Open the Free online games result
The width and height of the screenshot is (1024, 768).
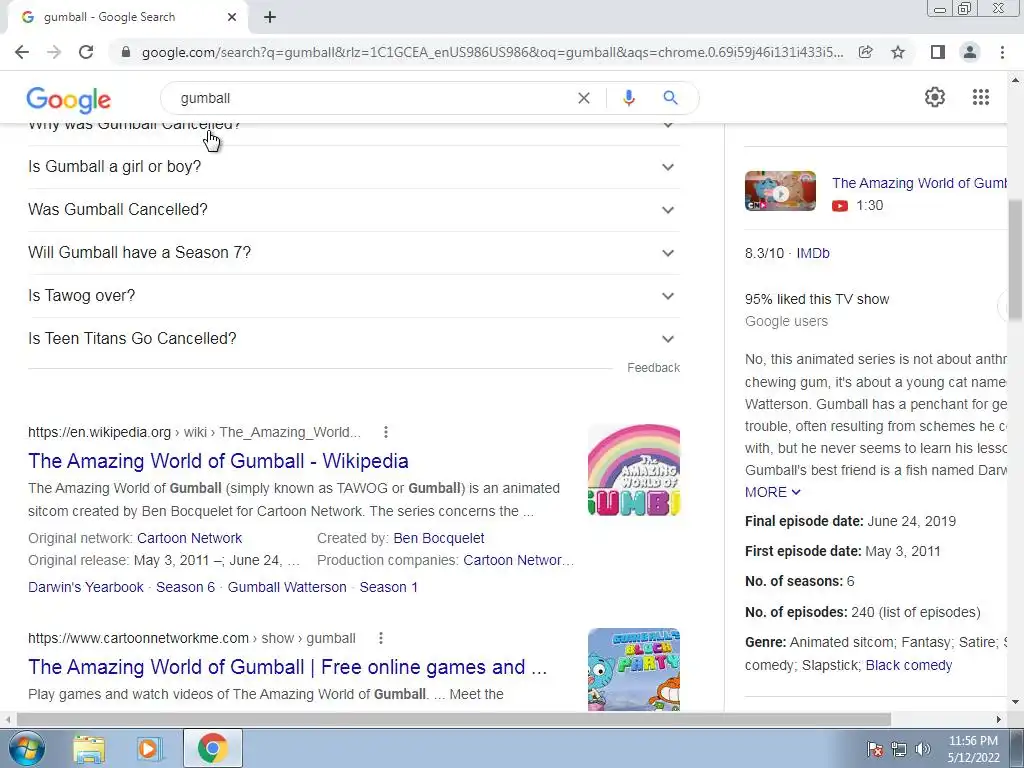coord(287,667)
